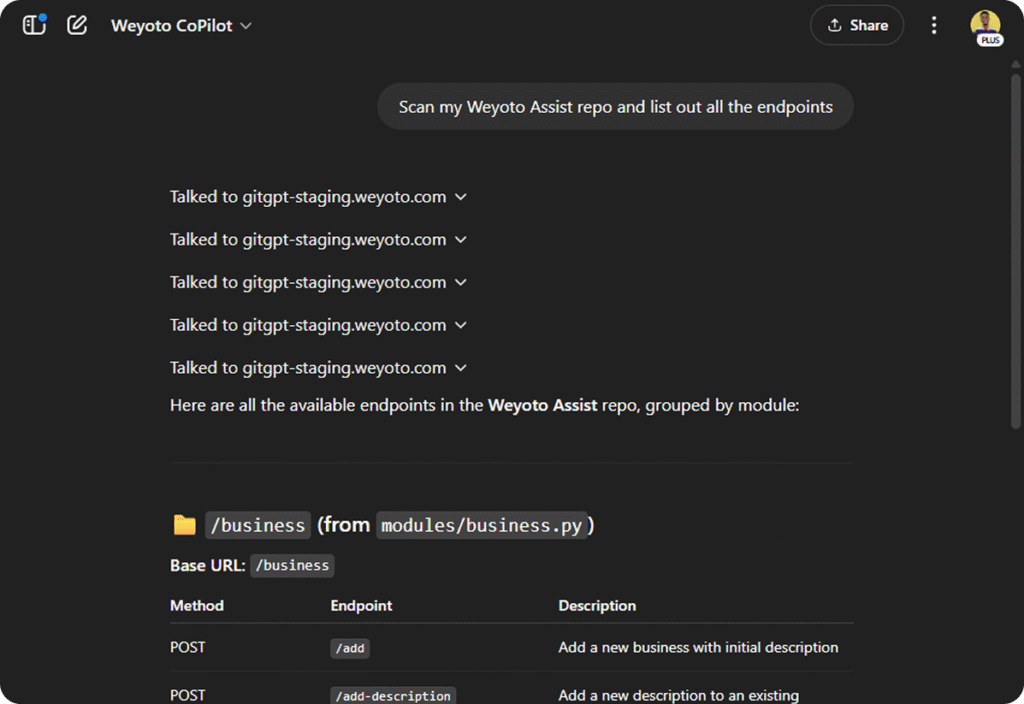Image resolution: width=1024 pixels, height=704 pixels.
Task: Expand the fifth 'Talked to gitgpt-staging.weyoto.com' entry
Action: click(x=318, y=368)
